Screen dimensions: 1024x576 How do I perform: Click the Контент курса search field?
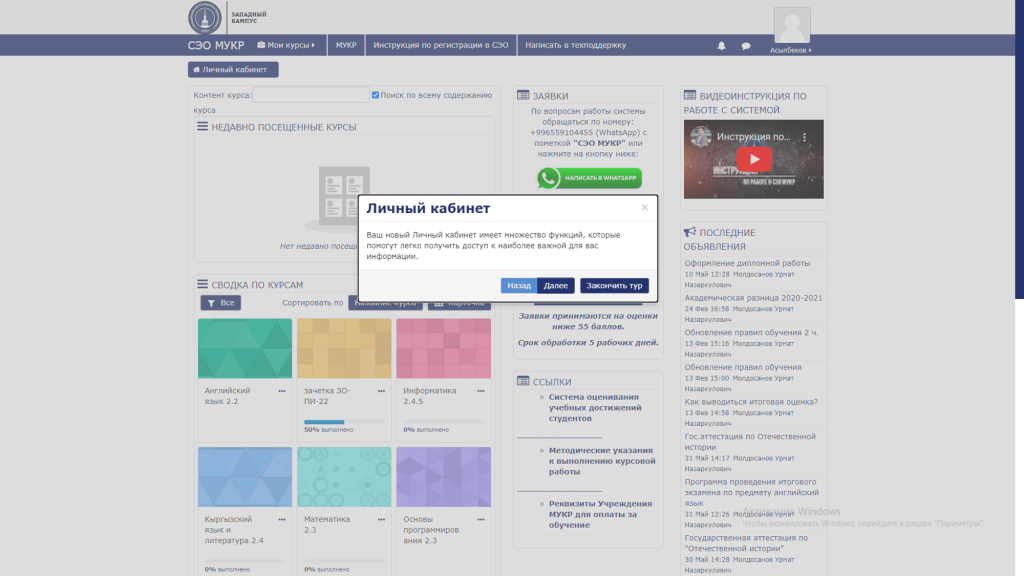pyautogui.click(x=311, y=95)
